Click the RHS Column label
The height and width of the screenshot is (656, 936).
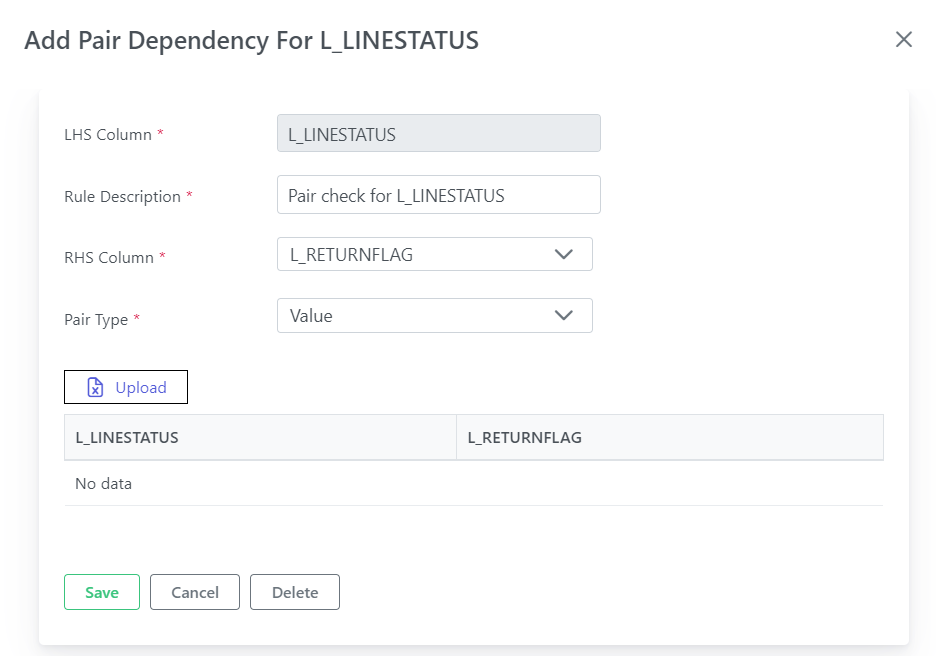click(x=109, y=258)
